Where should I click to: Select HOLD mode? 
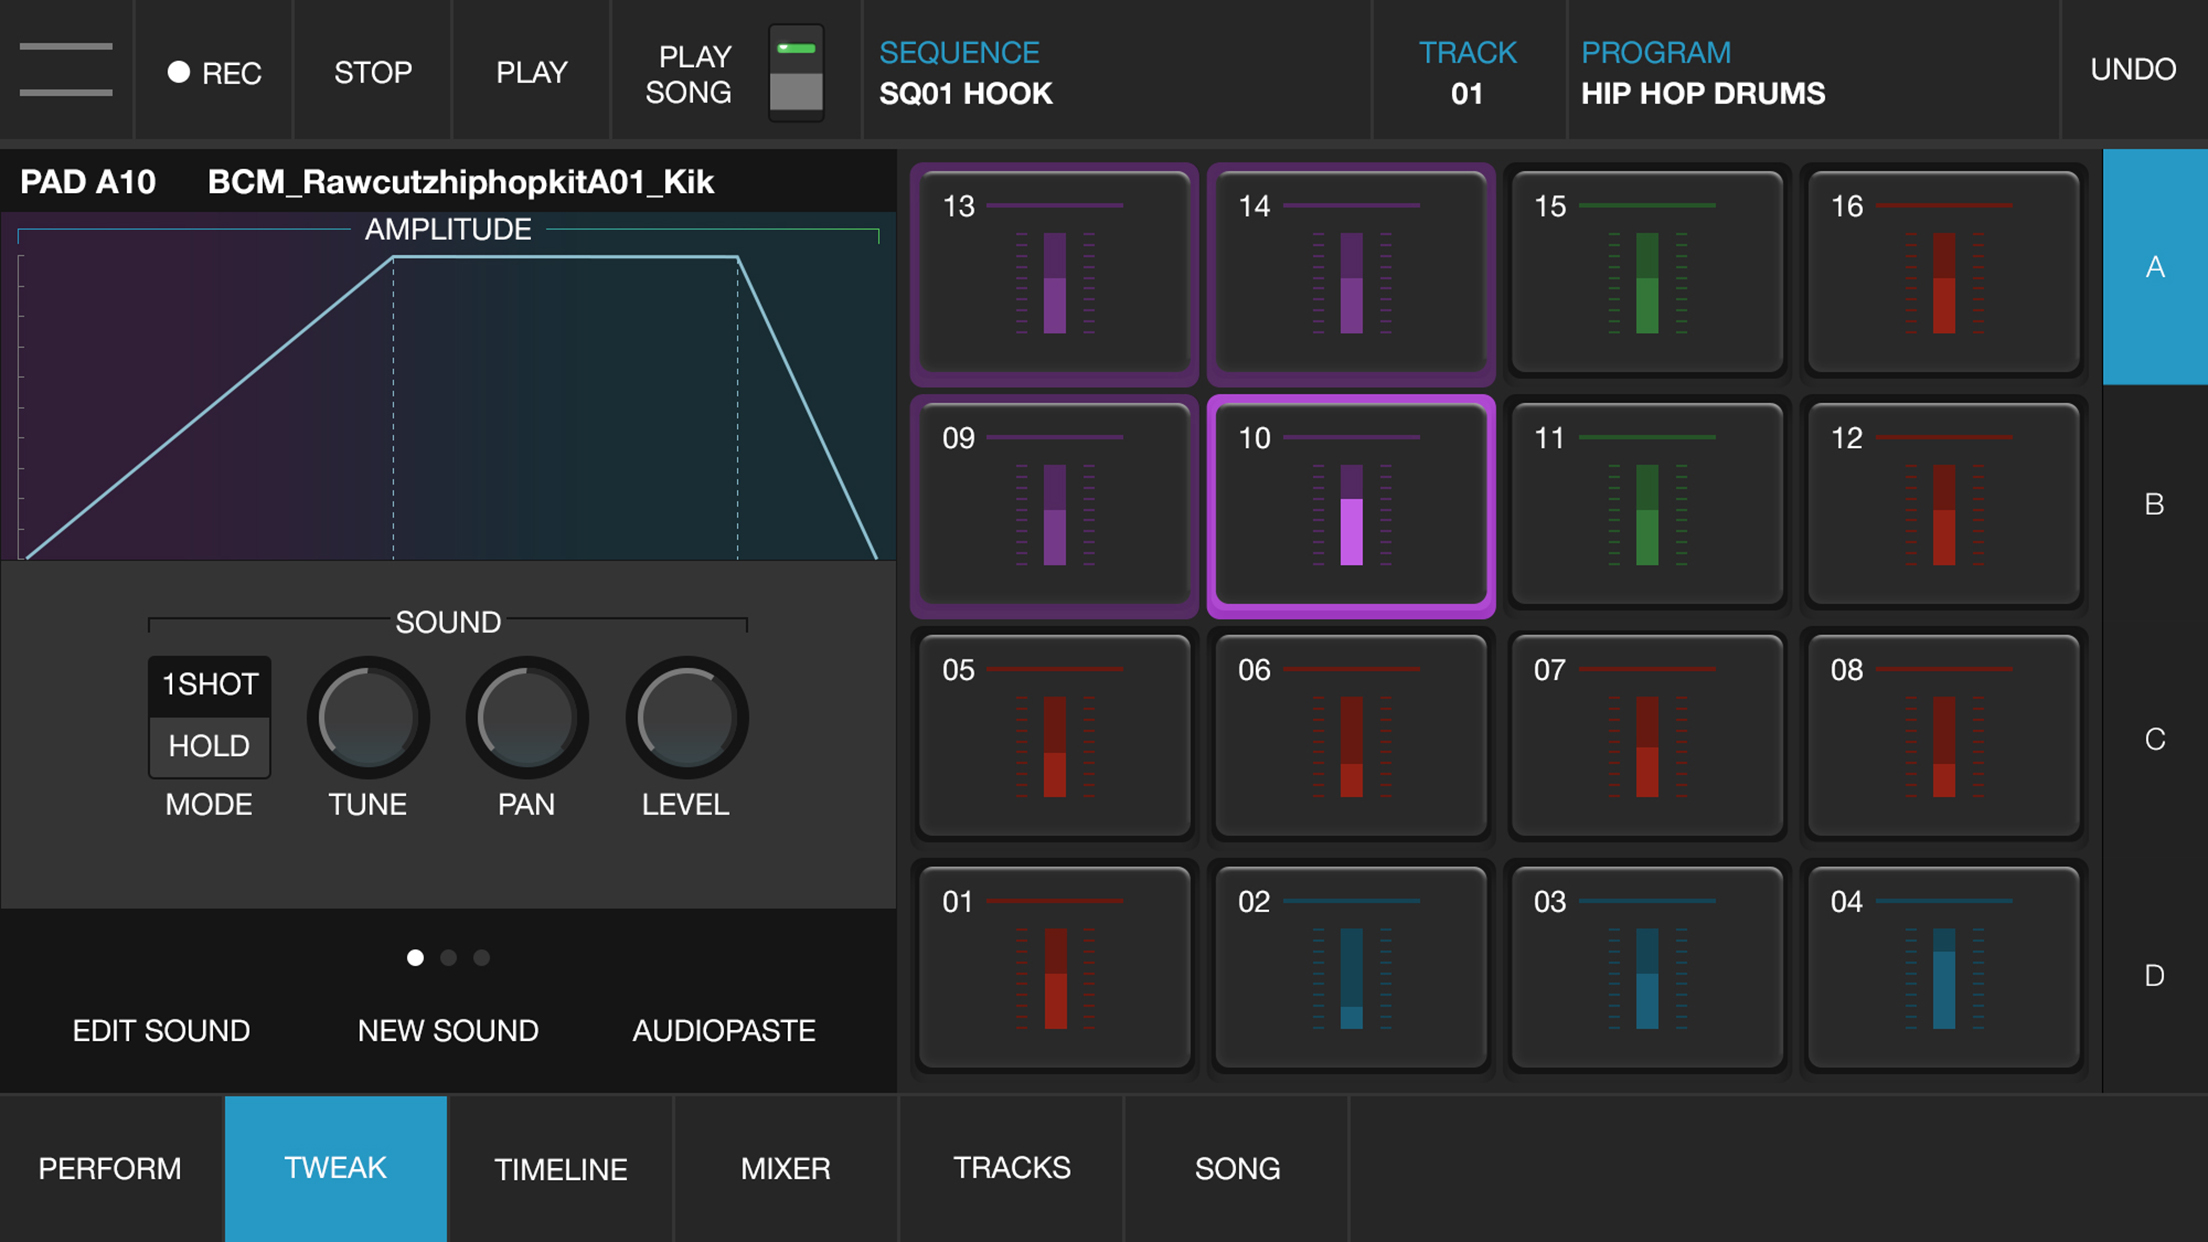click(209, 746)
